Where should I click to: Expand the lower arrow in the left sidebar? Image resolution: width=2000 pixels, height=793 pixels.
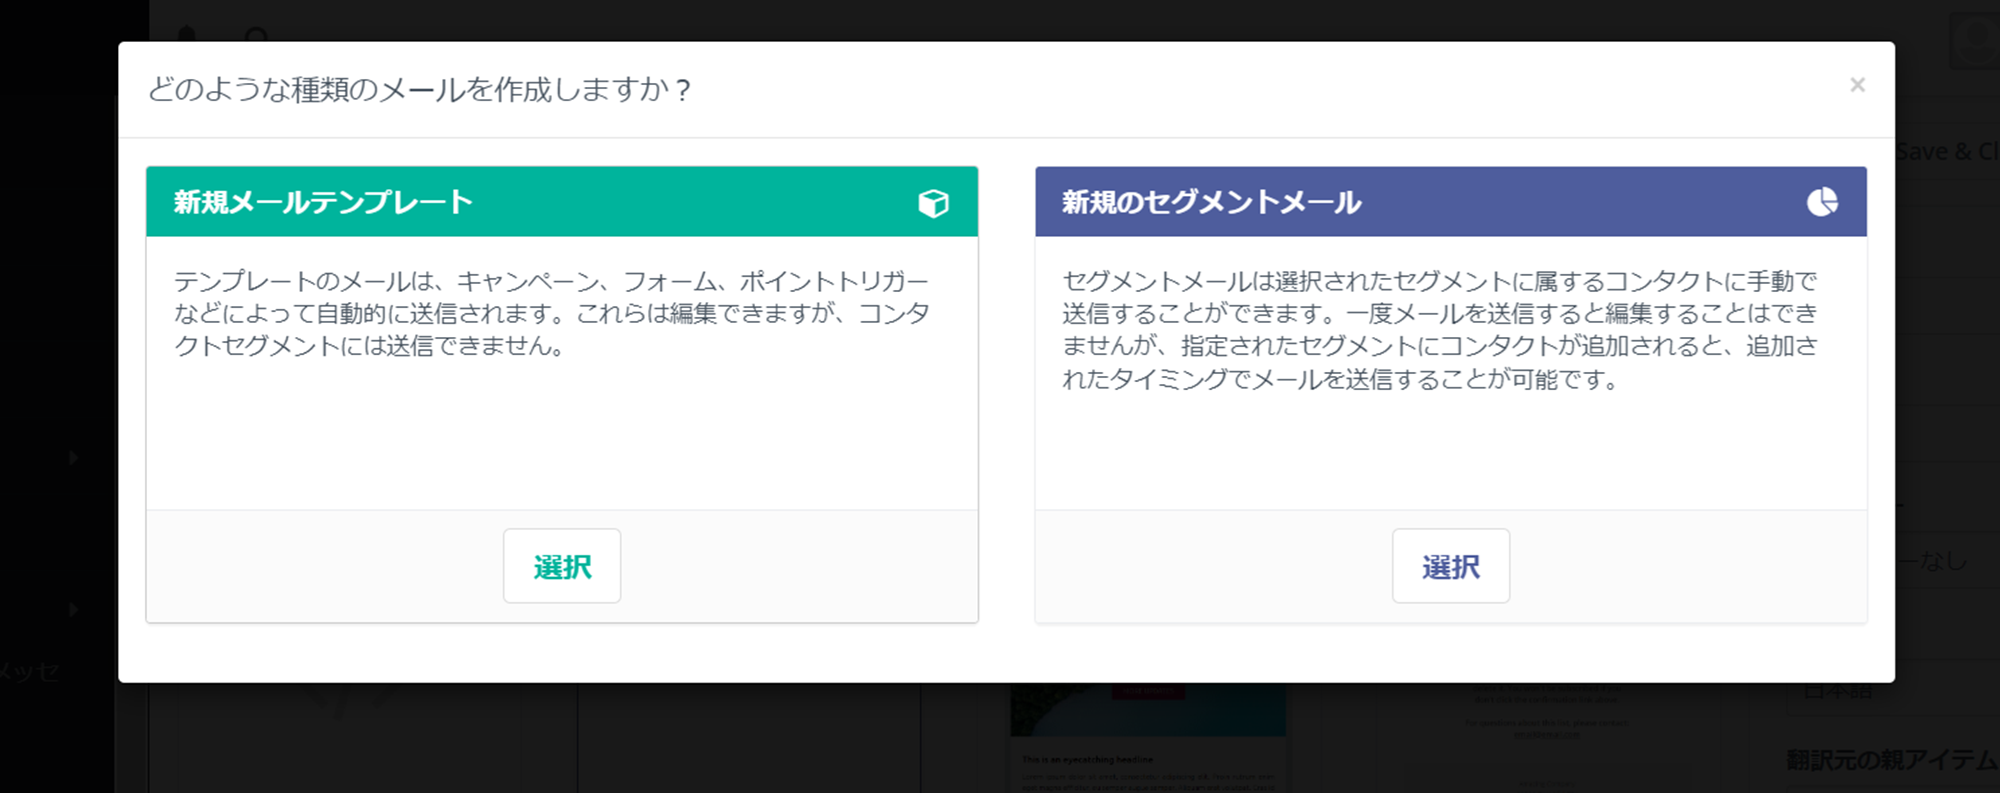click(71, 607)
